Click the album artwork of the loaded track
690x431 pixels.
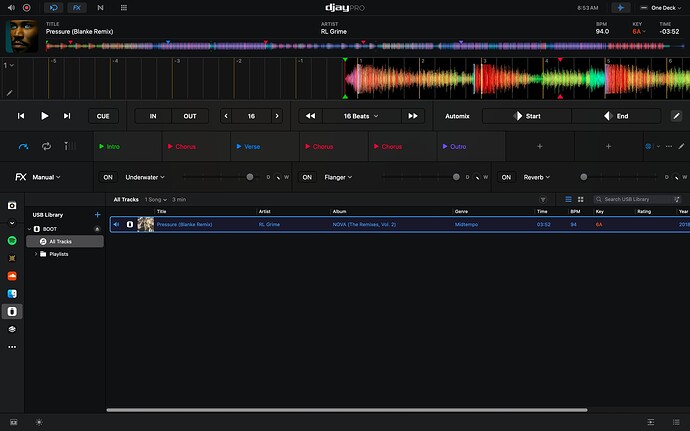click(22, 36)
